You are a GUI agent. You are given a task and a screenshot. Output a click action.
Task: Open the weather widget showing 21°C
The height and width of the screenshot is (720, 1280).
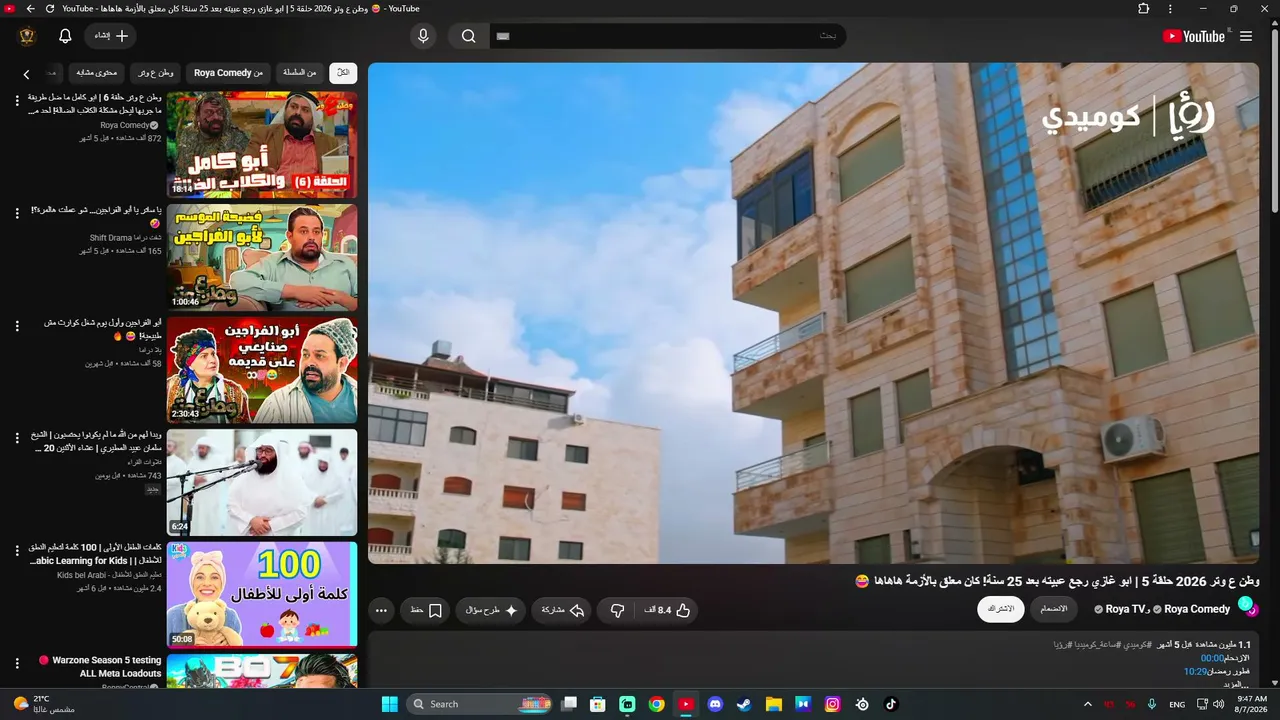point(45,704)
